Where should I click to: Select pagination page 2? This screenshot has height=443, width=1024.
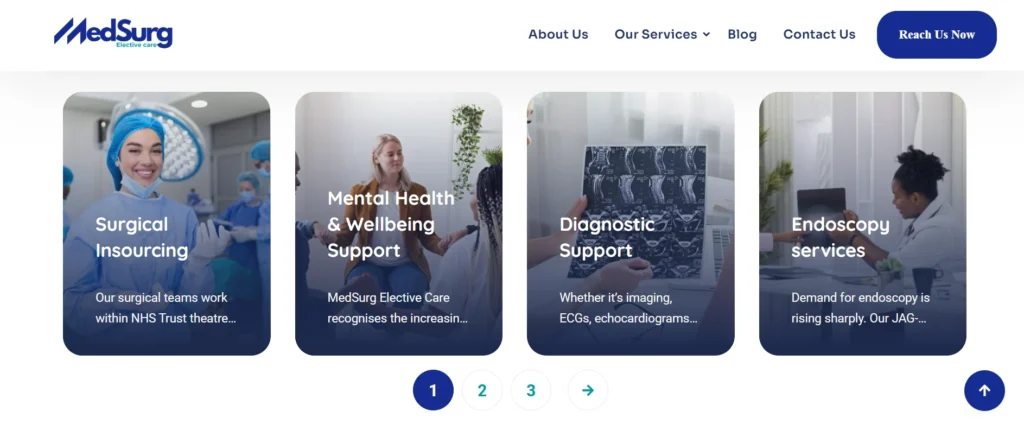tap(482, 391)
